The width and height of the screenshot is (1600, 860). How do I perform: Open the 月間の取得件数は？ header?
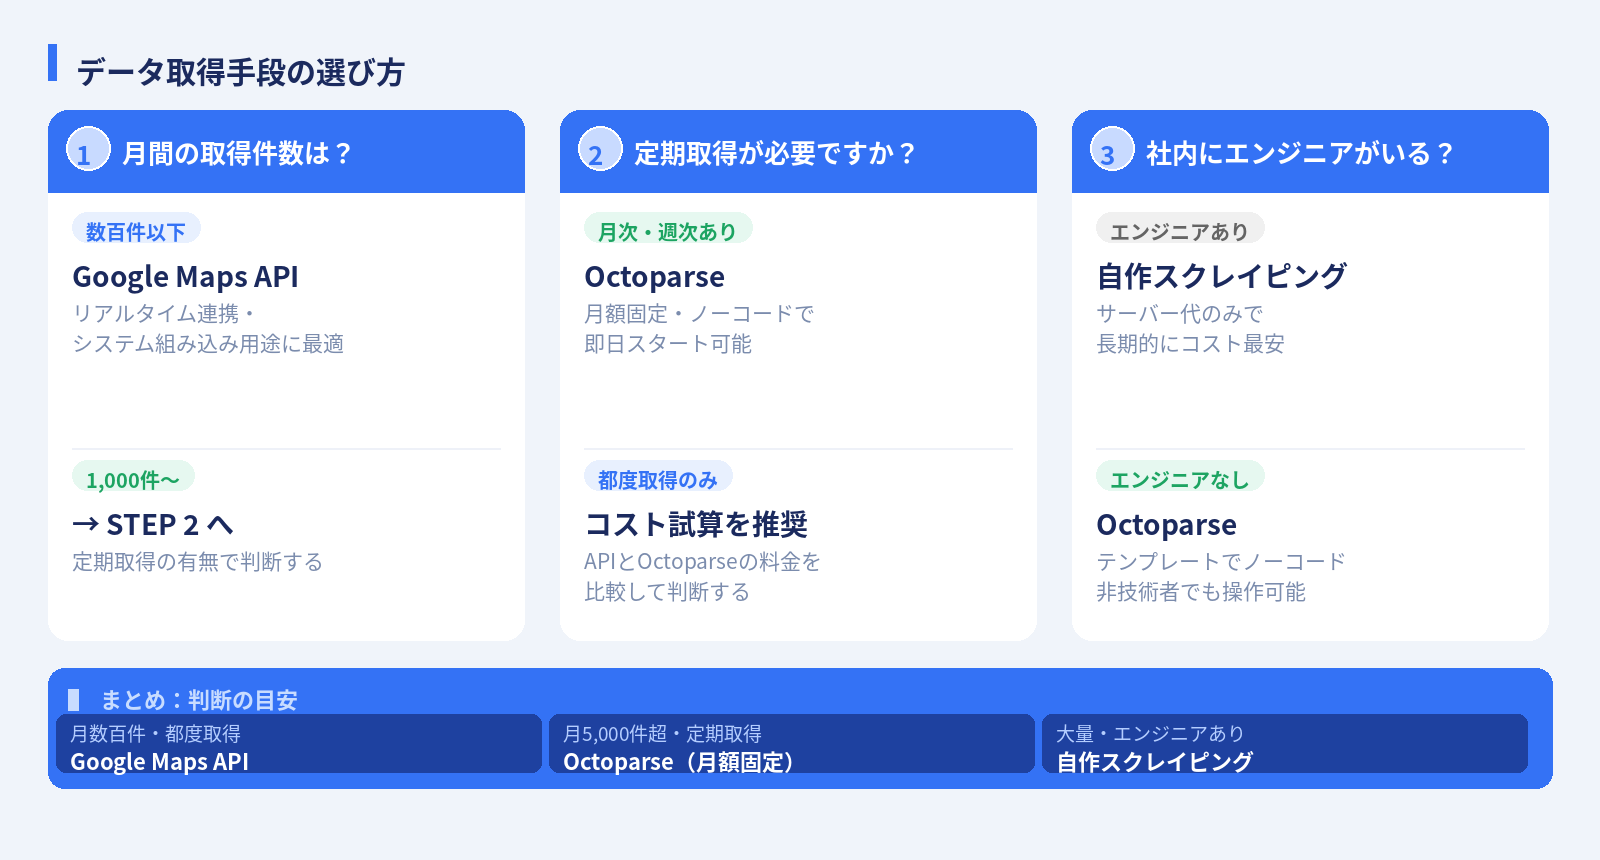237,153
